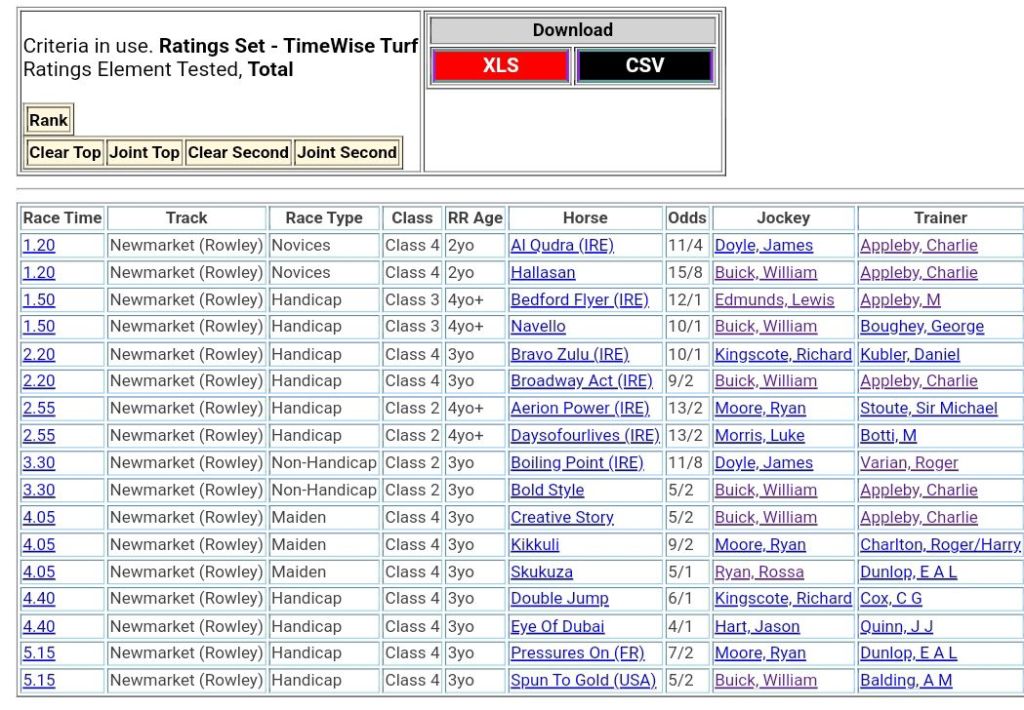Select the Clear Second filter
Screen dimensions: 1024x710
click(x=238, y=152)
